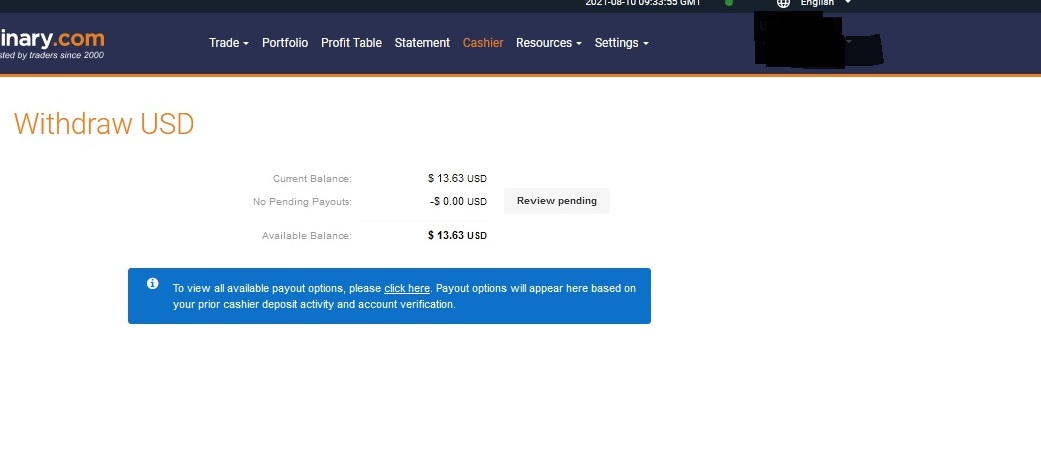Open the English language dropdown
Image resolution: width=1041 pixels, height=460 pixels.
pyautogui.click(x=826, y=3)
